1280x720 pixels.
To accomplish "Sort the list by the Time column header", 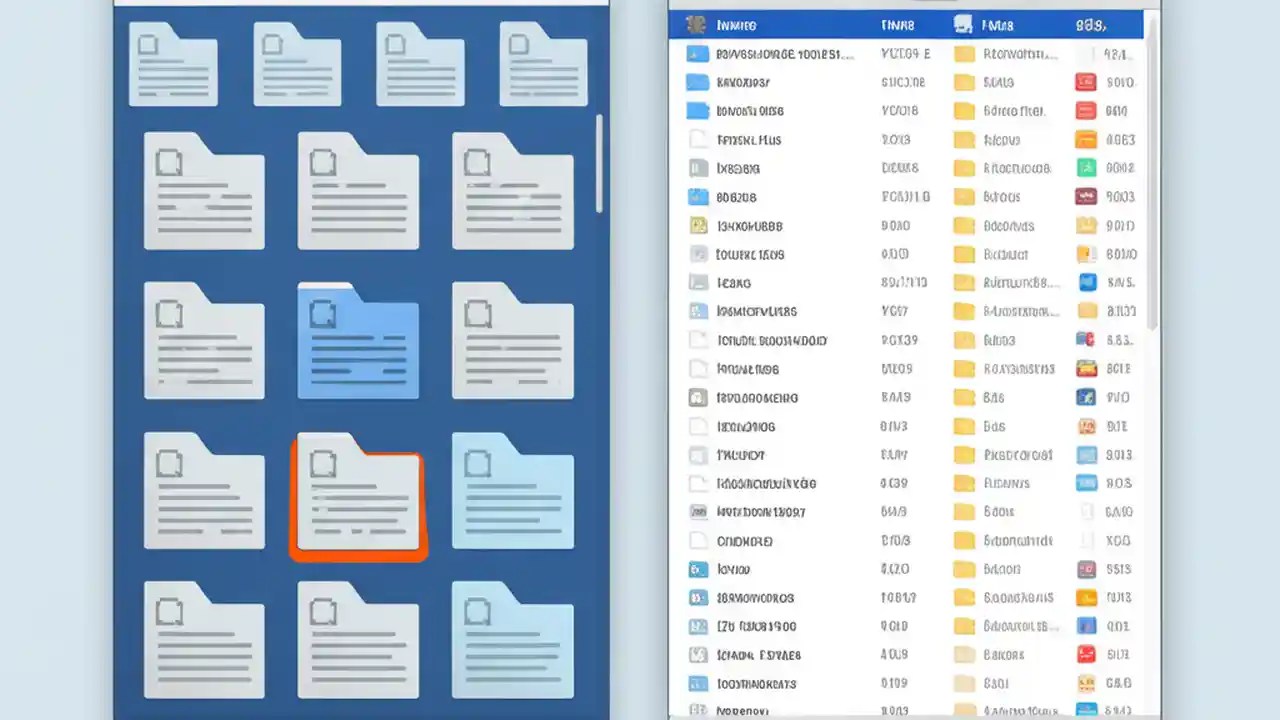I will pyautogui.click(x=898, y=24).
